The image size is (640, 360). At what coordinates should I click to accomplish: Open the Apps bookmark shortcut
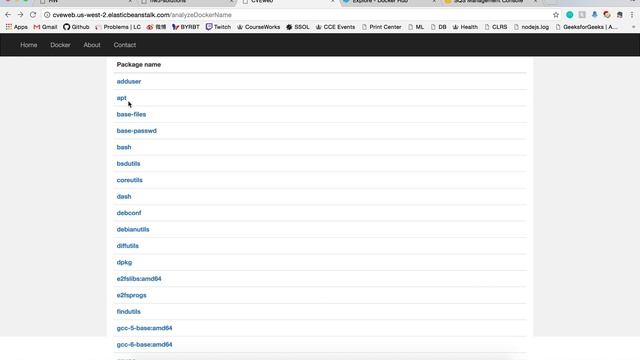[x=16, y=27]
